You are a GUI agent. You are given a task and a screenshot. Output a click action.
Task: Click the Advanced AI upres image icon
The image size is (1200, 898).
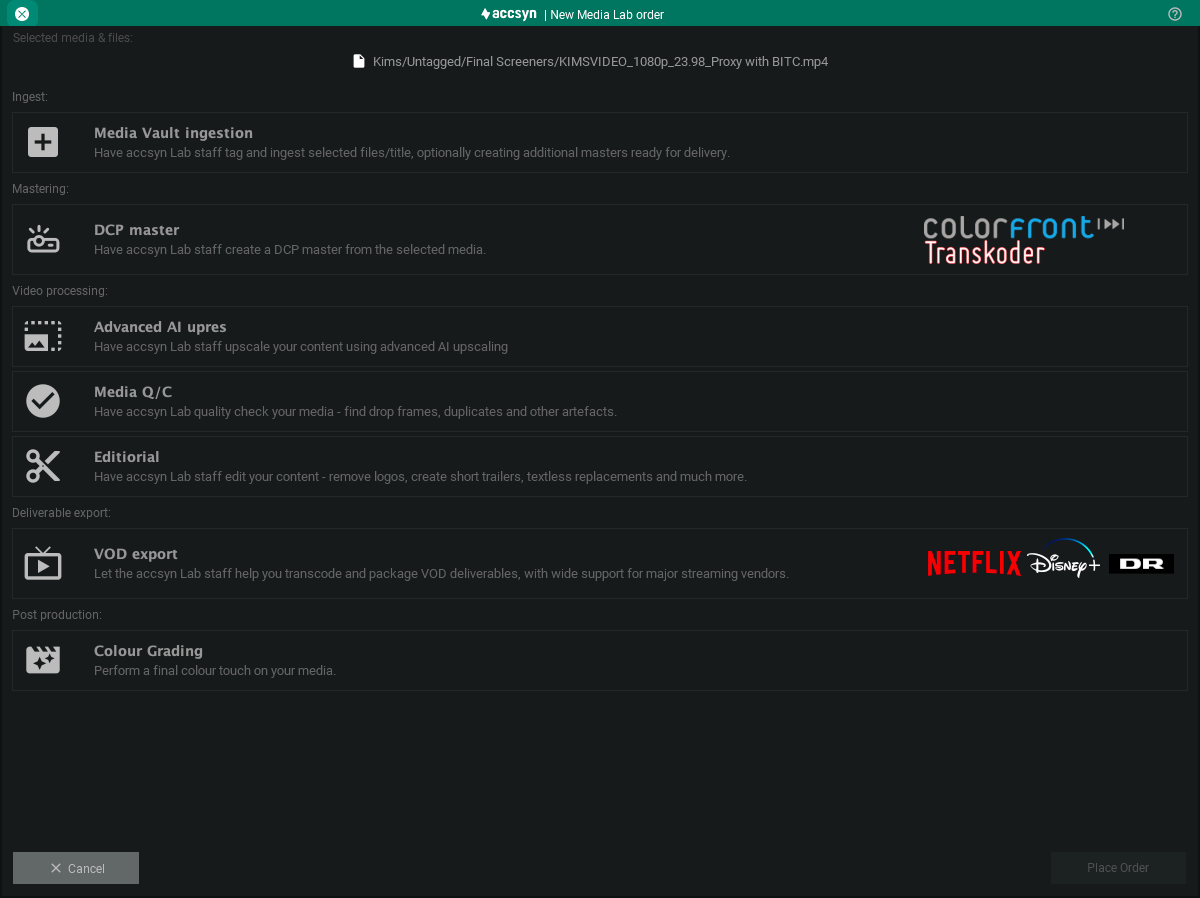coord(43,336)
